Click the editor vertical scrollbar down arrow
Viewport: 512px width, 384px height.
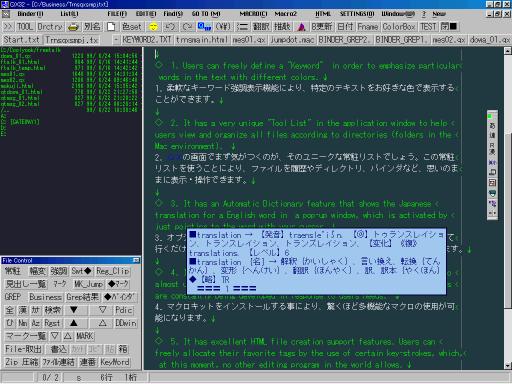point(508,366)
